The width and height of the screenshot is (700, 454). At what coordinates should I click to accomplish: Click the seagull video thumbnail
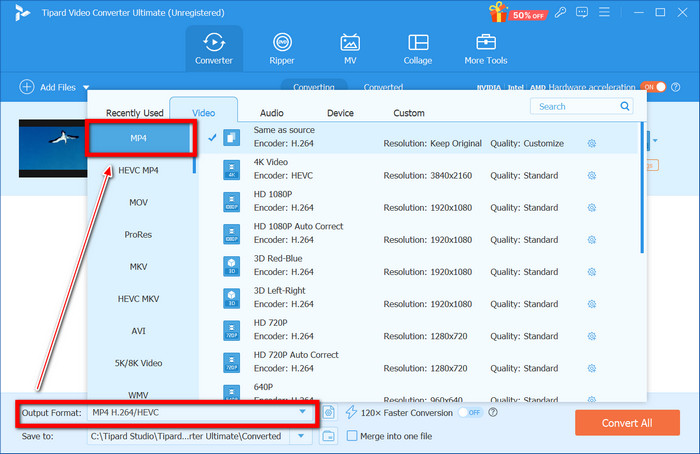pyautogui.click(x=53, y=148)
